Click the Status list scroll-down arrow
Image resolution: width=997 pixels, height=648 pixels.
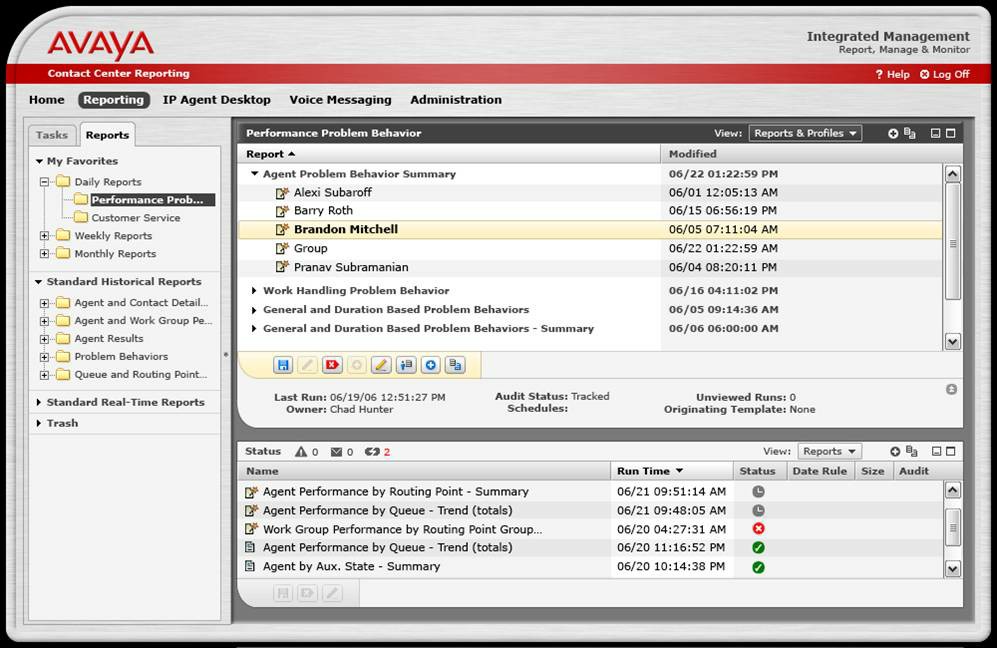point(952,569)
